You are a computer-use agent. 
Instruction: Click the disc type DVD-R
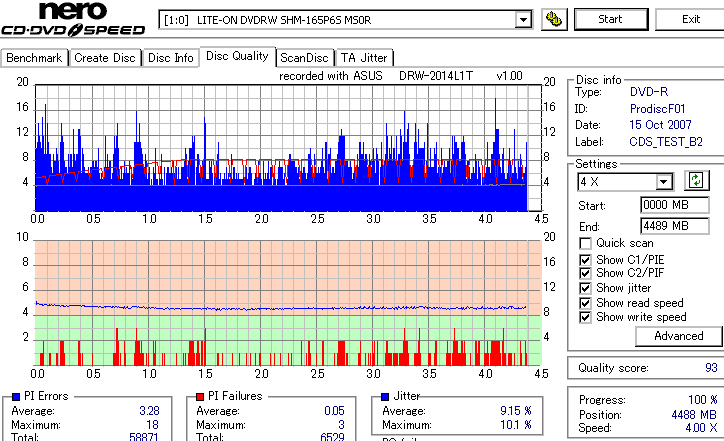649,92
